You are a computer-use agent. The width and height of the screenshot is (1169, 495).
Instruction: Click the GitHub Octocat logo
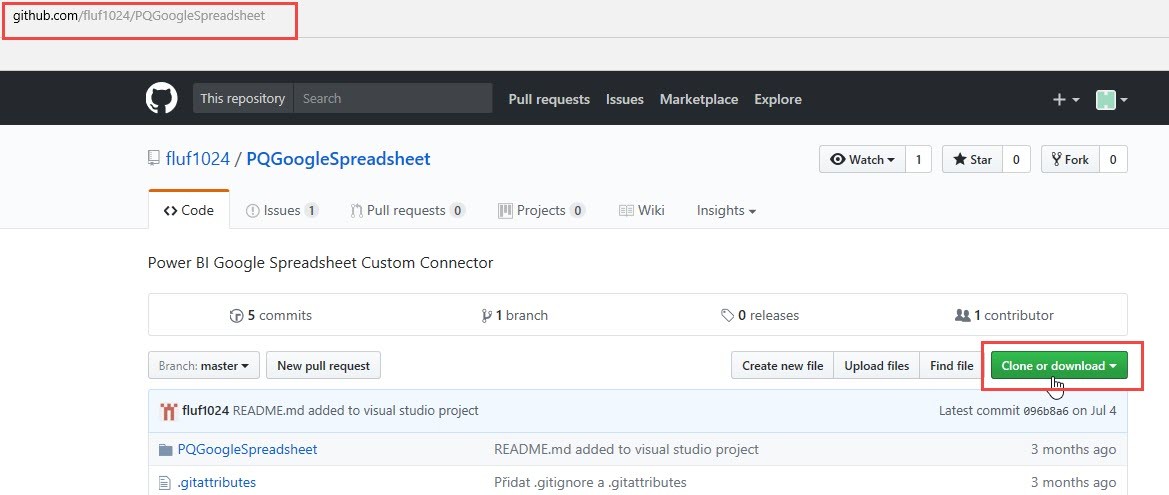pyautogui.click(x=161, y=98)
